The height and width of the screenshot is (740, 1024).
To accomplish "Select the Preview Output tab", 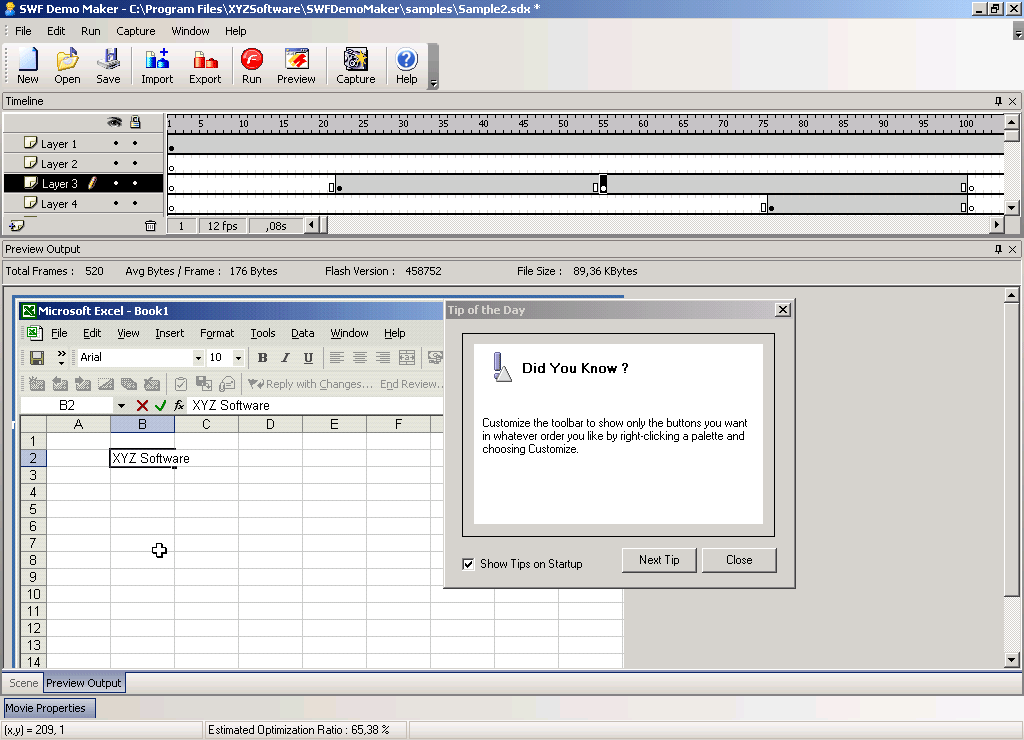I will pos(84,683).
